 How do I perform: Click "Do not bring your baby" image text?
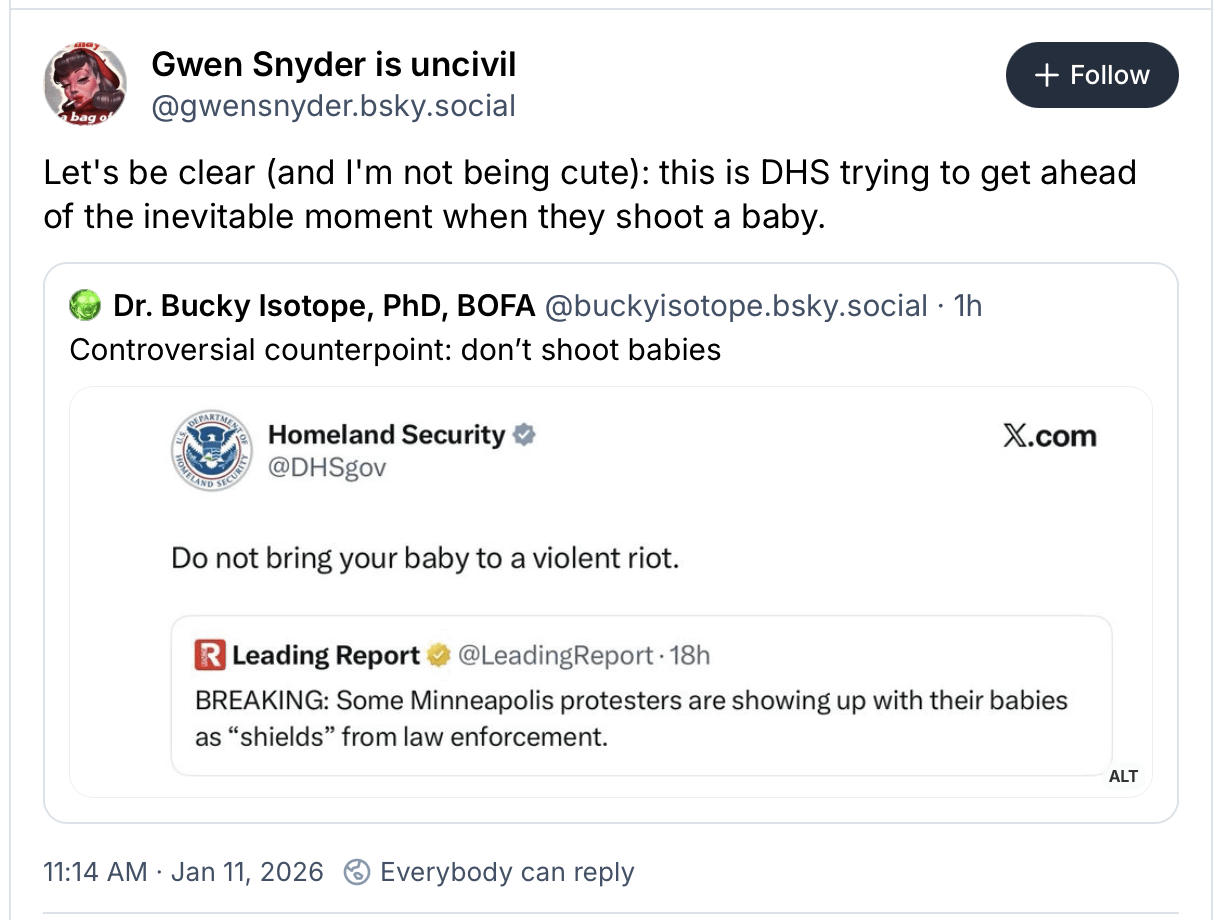pyautogui.click(x=425, y=558)
